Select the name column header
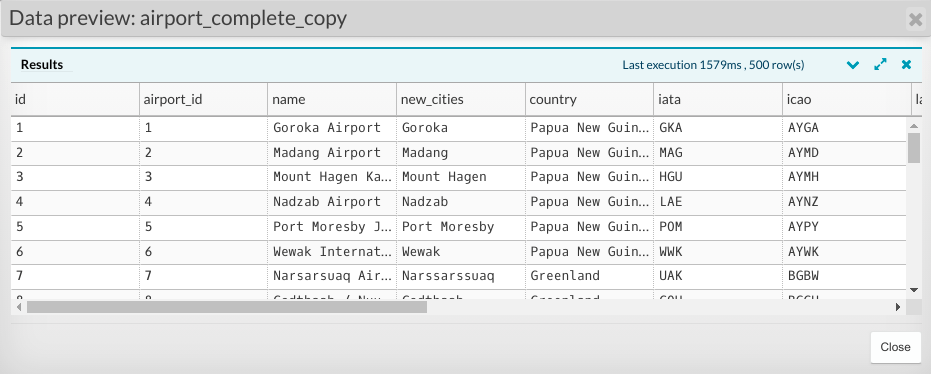Viewport: 931px width, 374px height. coord(332,99)
